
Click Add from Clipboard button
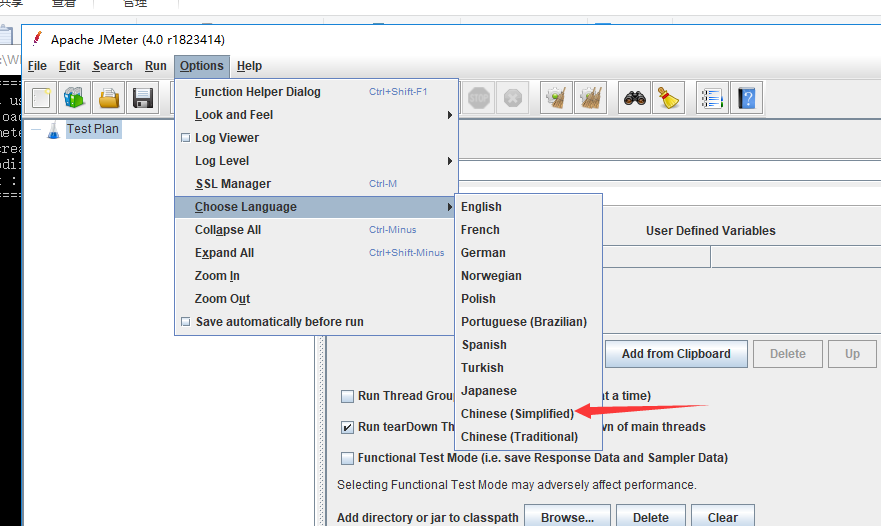[676, 354]
